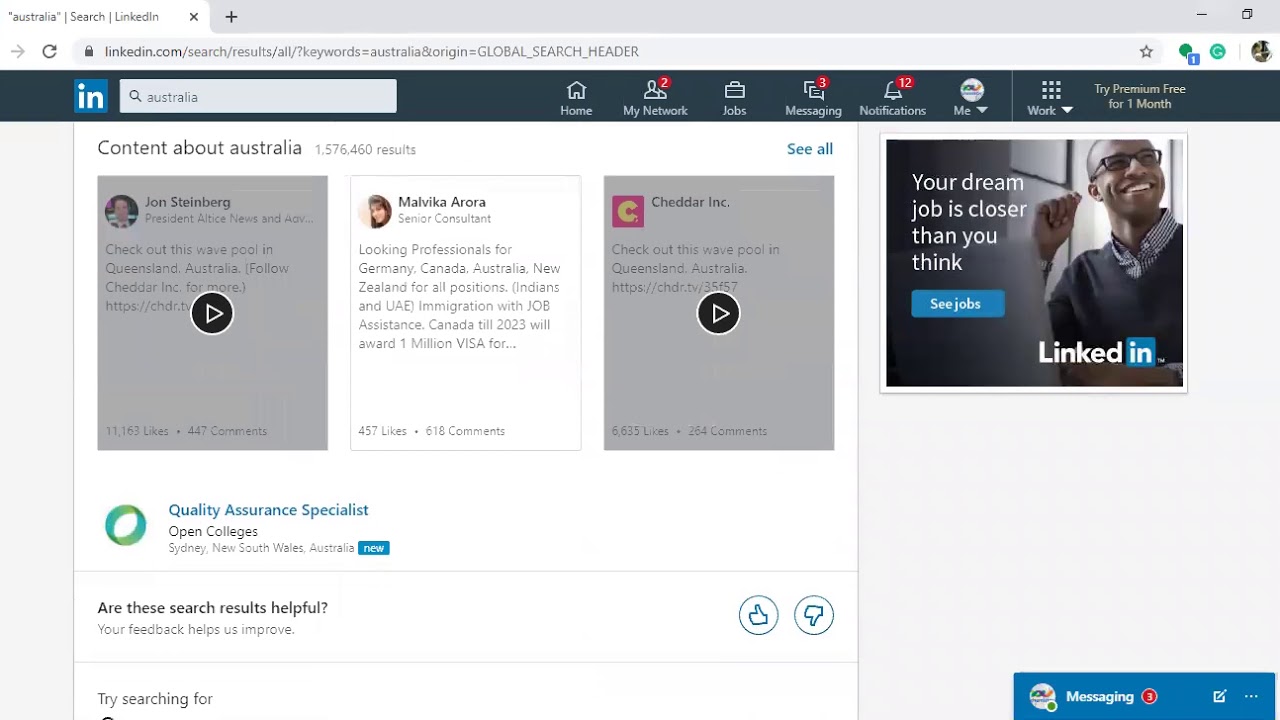The image size is (1280, 720).
Task: Open Open Colleges company logo
Action: tap(126, 525)
